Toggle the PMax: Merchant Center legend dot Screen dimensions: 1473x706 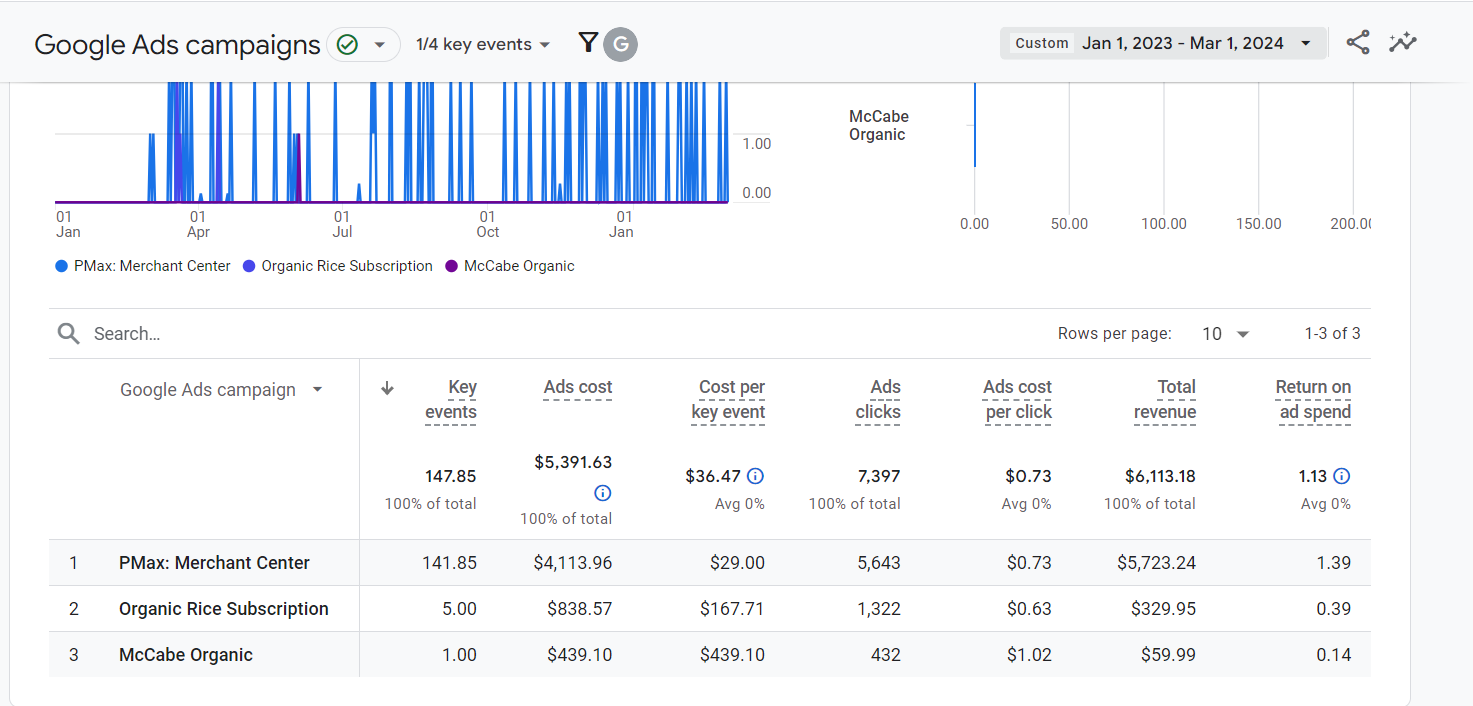pos(62,266)
